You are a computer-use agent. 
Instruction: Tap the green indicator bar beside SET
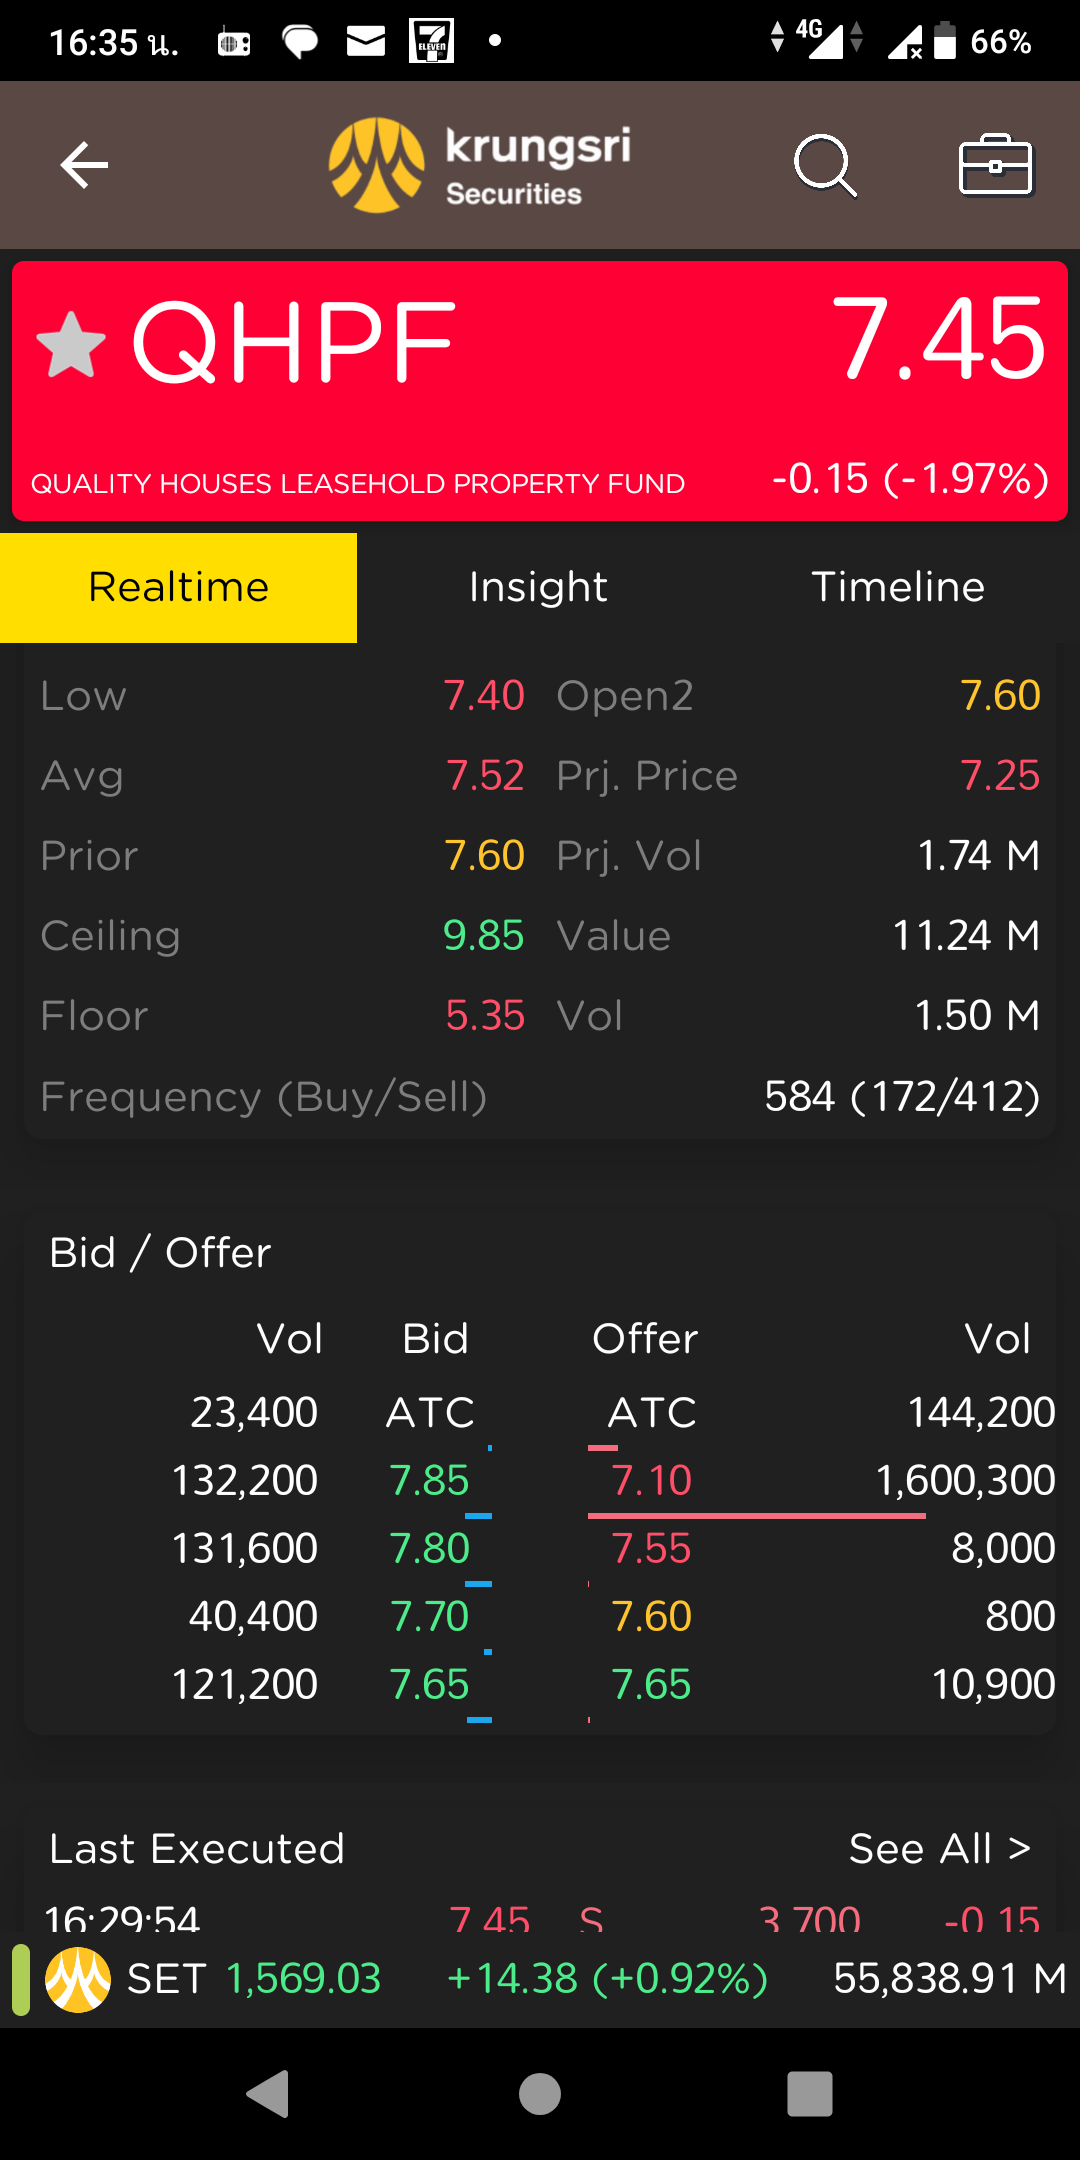coord(20,1979)
